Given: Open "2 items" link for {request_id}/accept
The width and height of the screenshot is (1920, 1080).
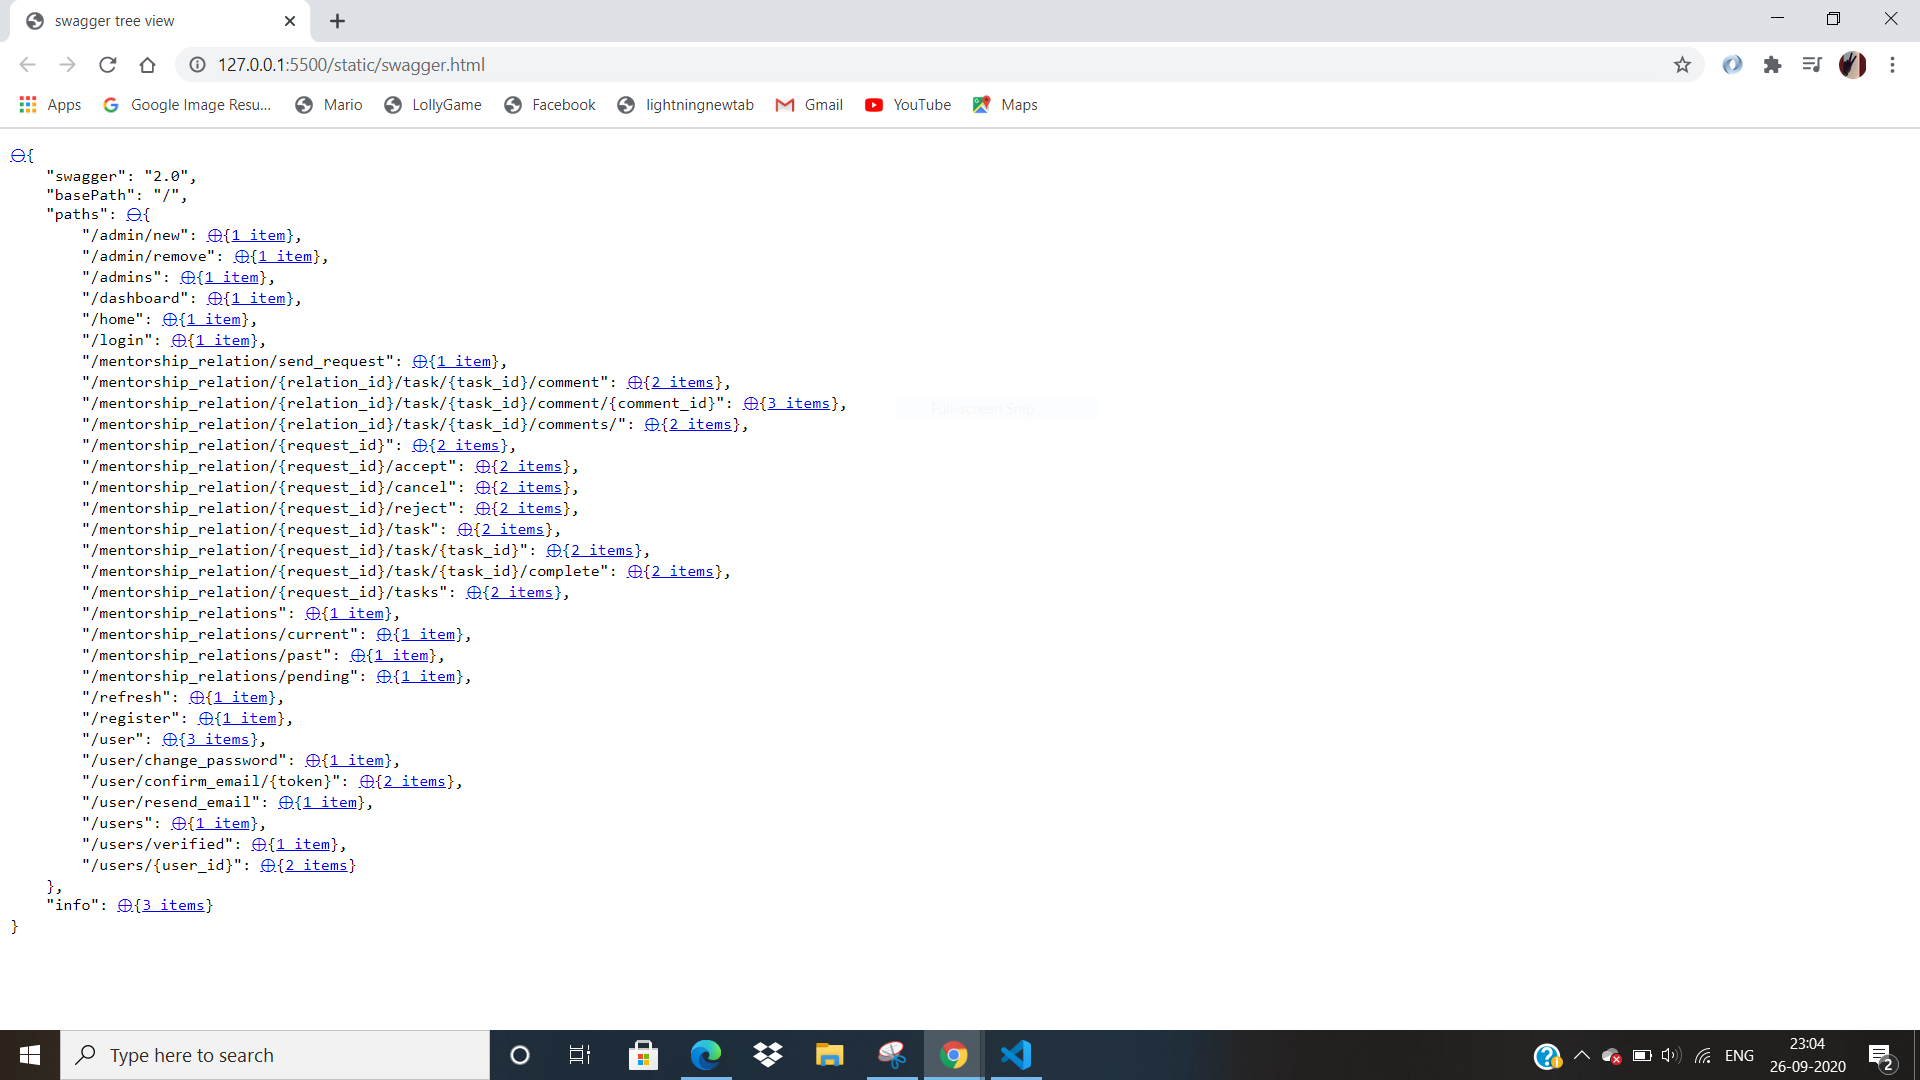Looking at the screenshot, I should (531, 467).
